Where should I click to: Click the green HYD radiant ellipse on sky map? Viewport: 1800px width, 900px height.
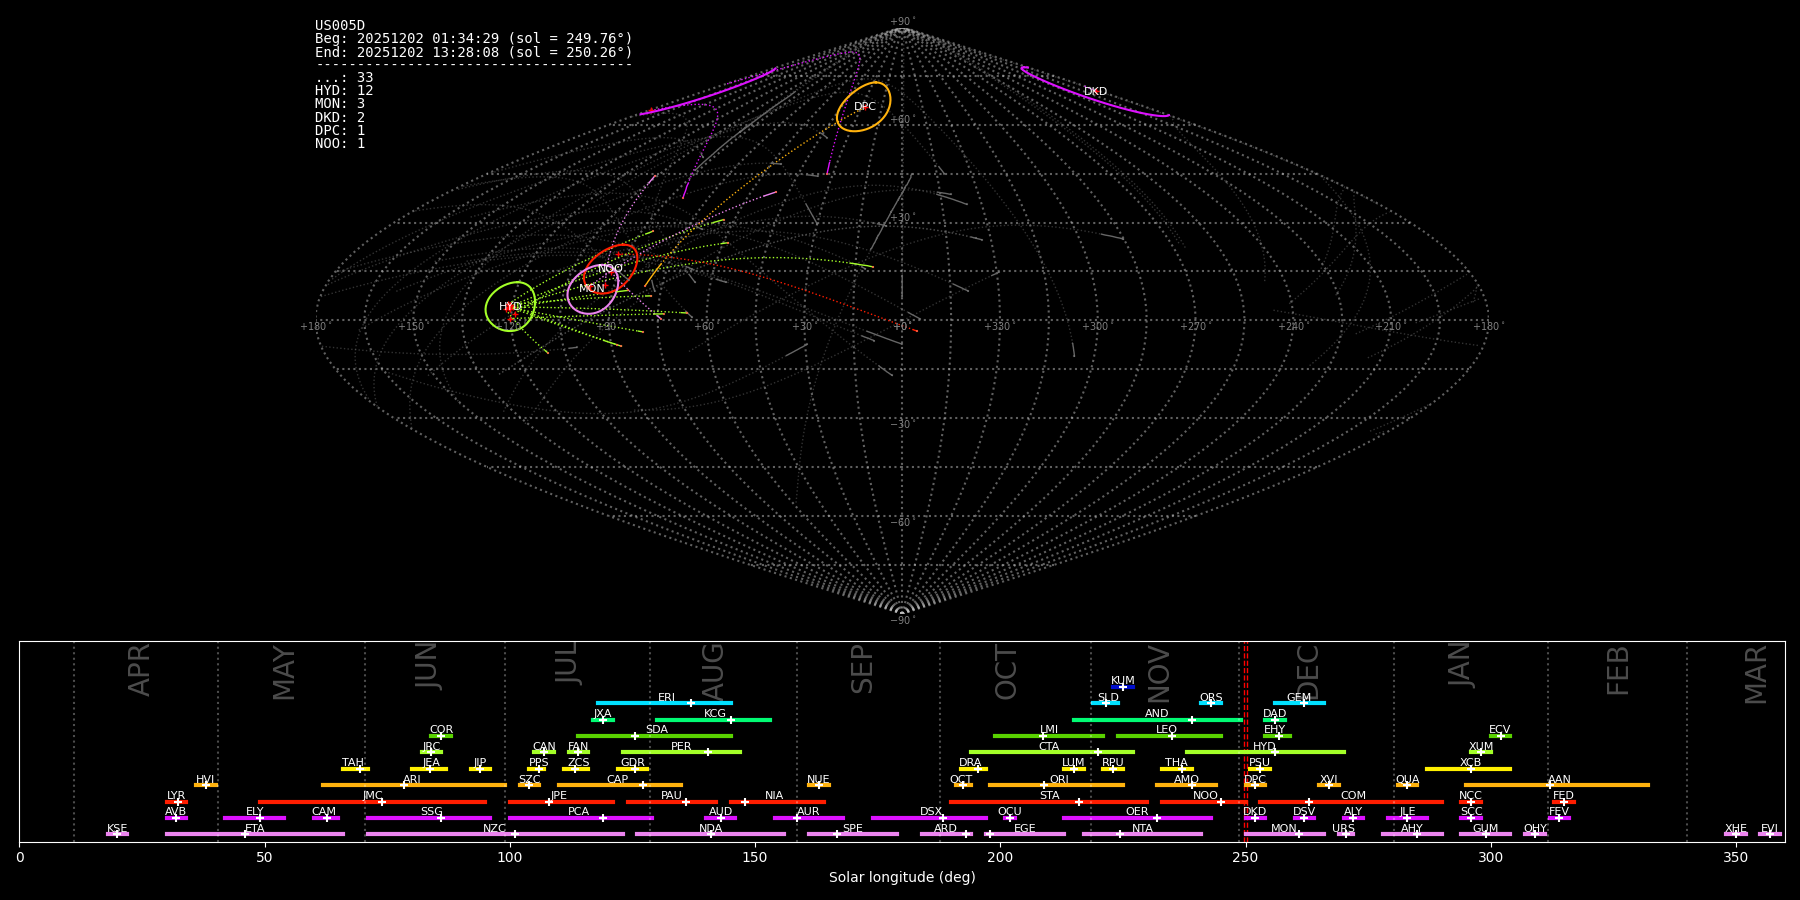[x=510, y=307]
